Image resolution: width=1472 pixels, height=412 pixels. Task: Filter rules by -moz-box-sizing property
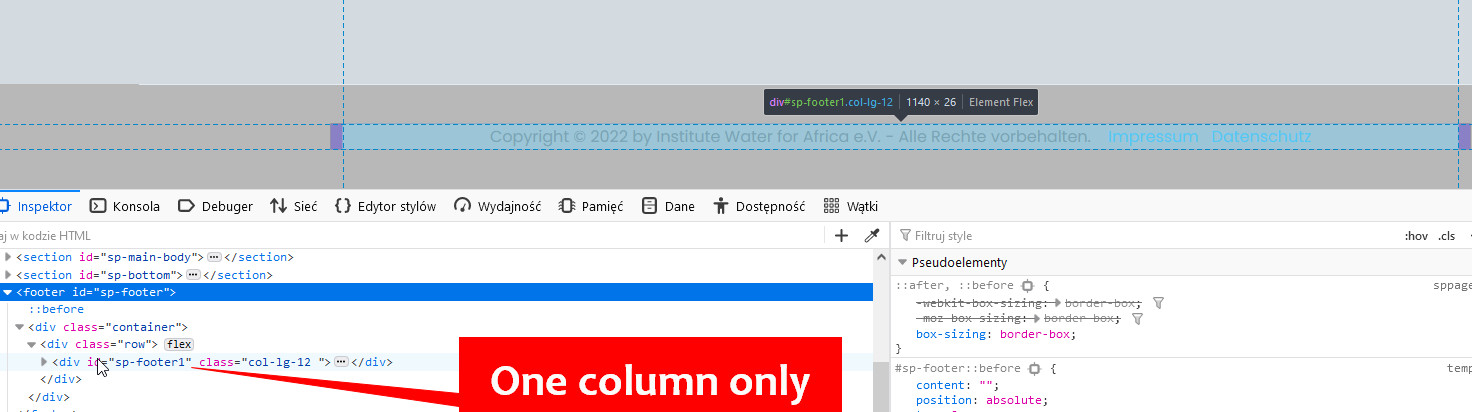tap(1137, 318)
